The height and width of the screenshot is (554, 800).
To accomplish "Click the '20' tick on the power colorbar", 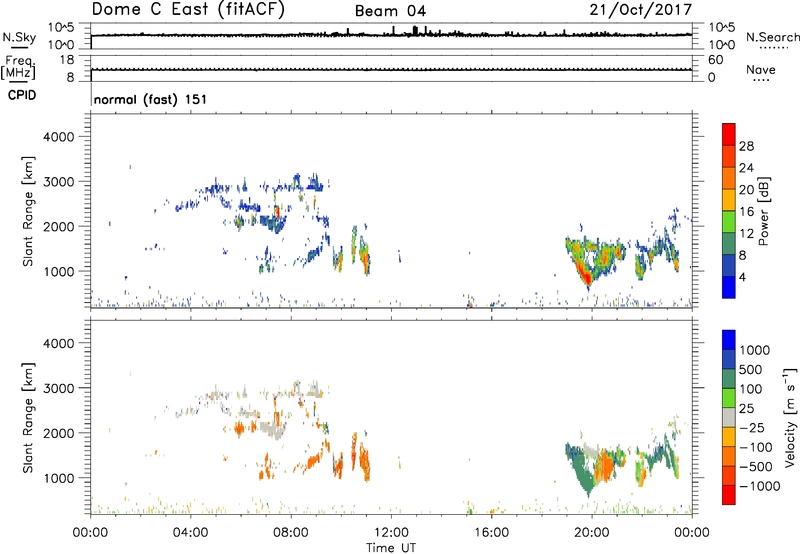I will click(746, 190).
